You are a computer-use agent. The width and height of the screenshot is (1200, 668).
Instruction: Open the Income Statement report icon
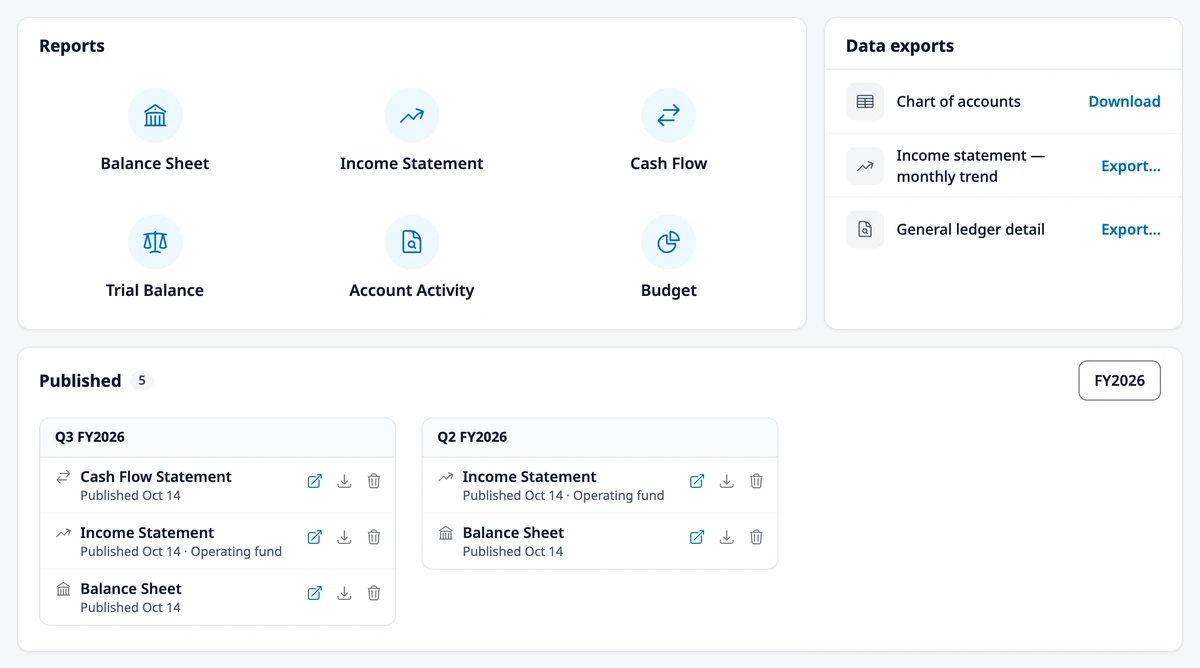pyautogui.click(x=412, y=116)
